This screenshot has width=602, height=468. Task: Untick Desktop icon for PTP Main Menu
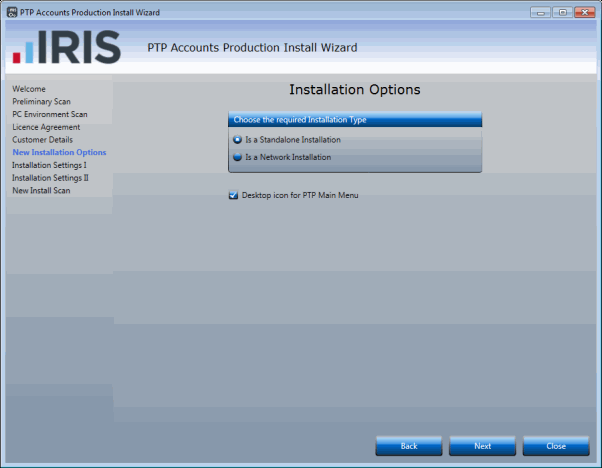[x=233, y=195]
